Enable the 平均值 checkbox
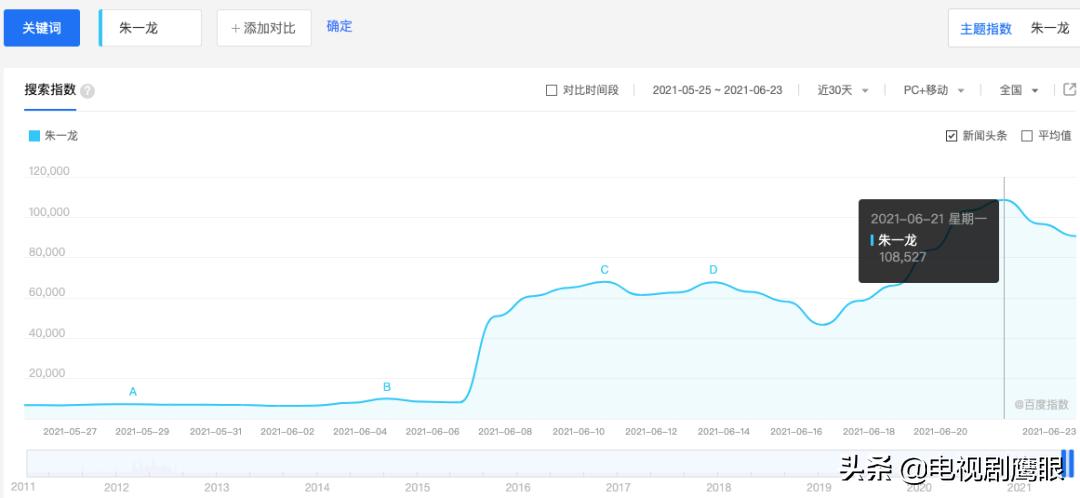1080x498 pixels. point(1026,136)
